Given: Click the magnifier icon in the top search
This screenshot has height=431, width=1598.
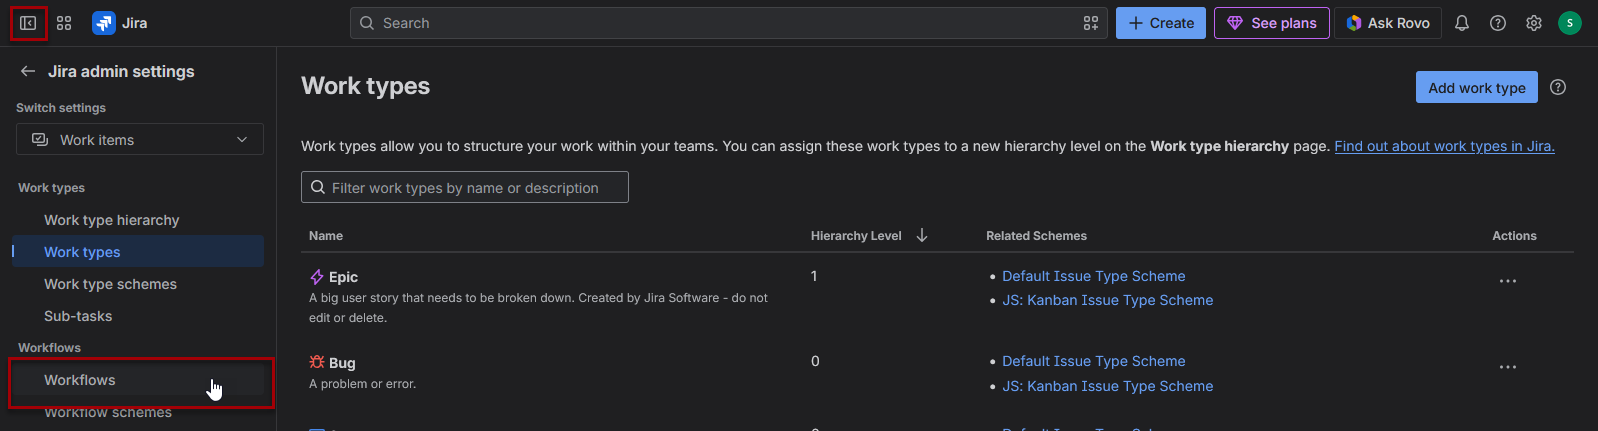Looking at the screenshot, I should (367, 23).
